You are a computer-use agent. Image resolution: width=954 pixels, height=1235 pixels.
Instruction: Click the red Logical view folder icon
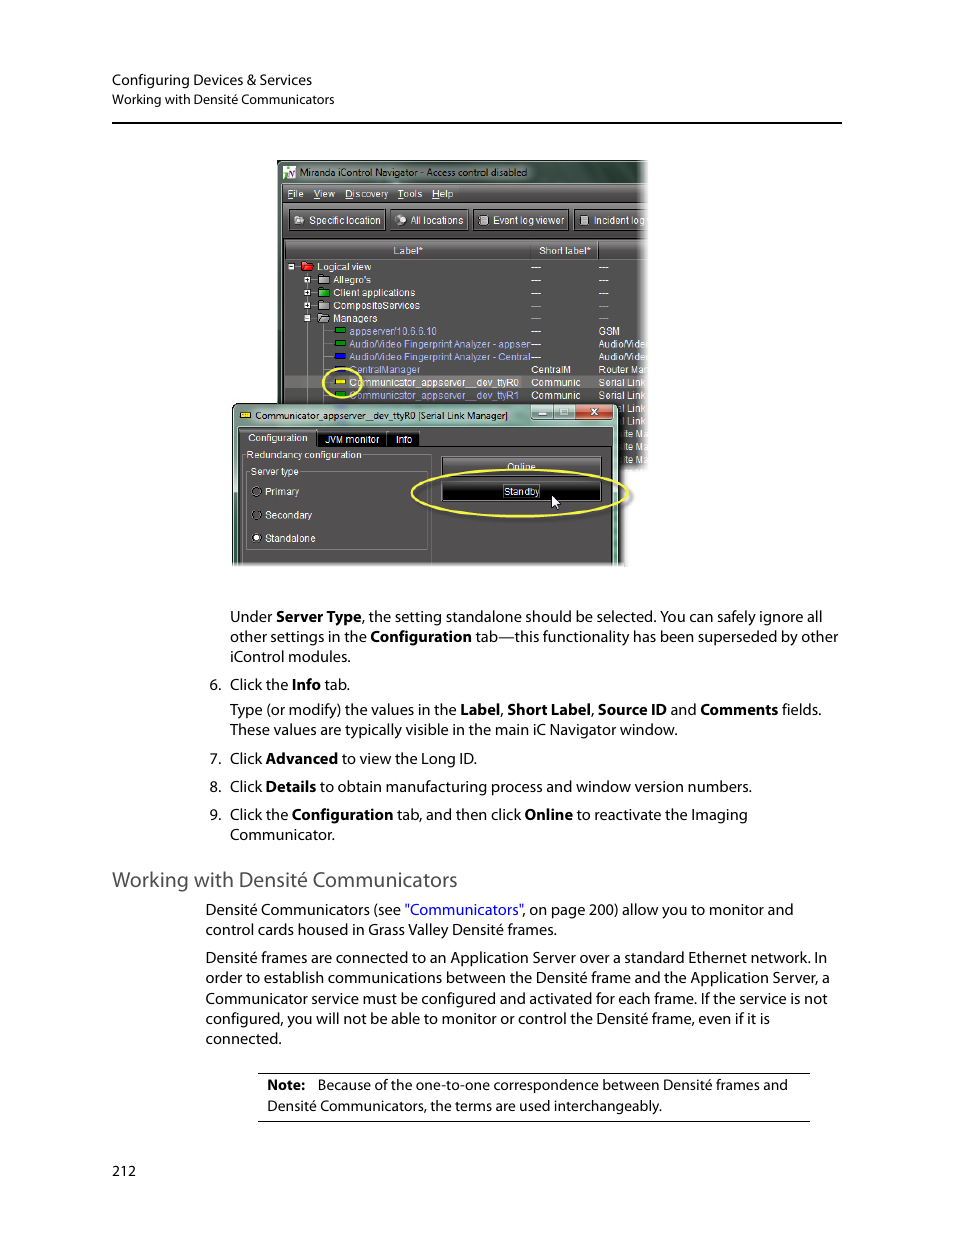tap(308, 267)
